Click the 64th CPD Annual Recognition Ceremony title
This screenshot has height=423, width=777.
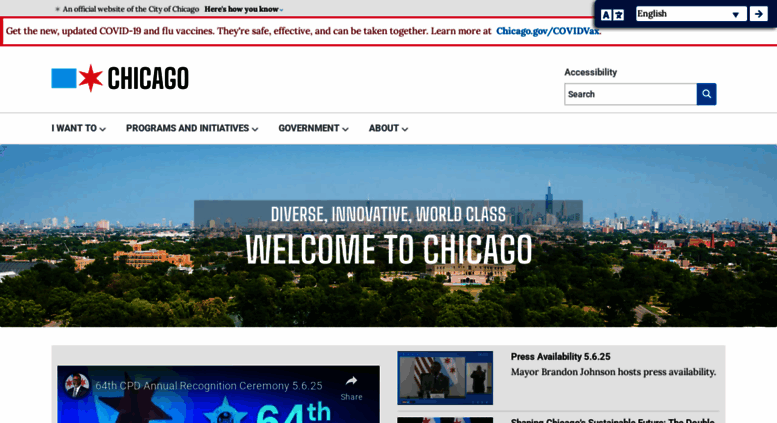pyautogui.click(x=209, y=385)
